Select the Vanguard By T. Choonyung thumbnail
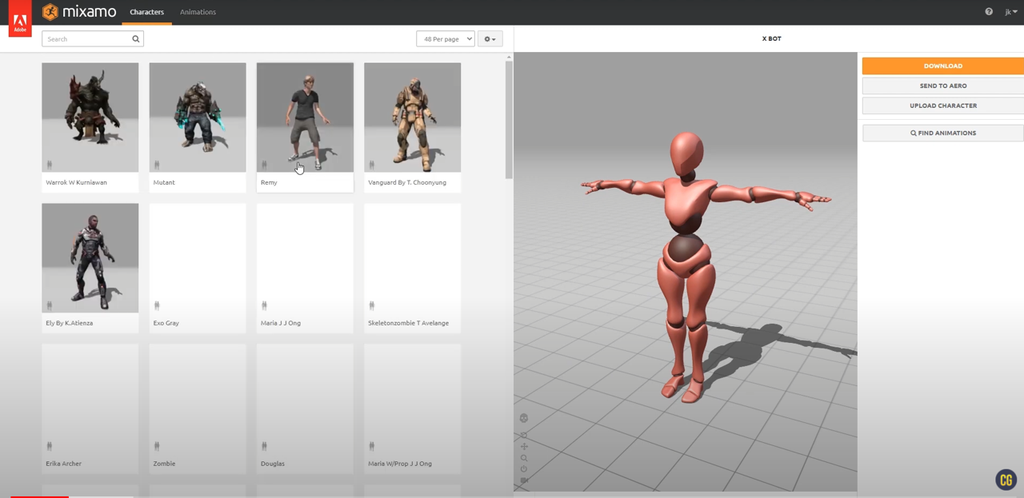The image size is (1024, 498). 413,117
